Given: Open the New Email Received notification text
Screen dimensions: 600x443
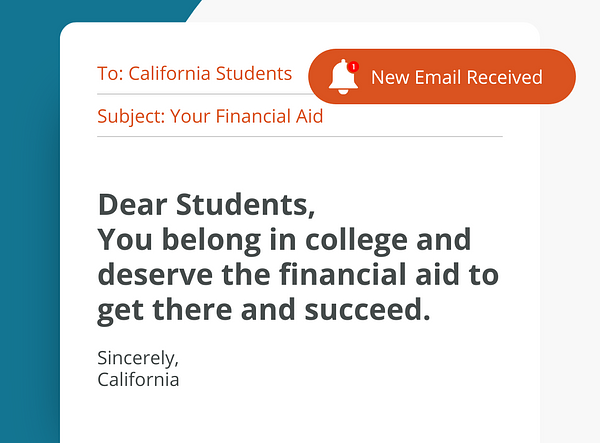Looking at the screenshot, I should click(x=457, y=77).
